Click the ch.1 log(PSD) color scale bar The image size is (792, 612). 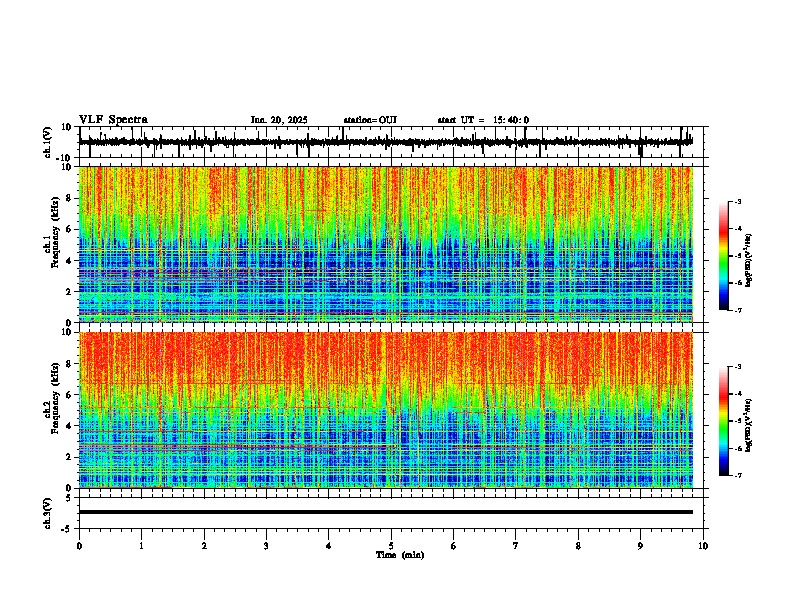click(724, 256)
